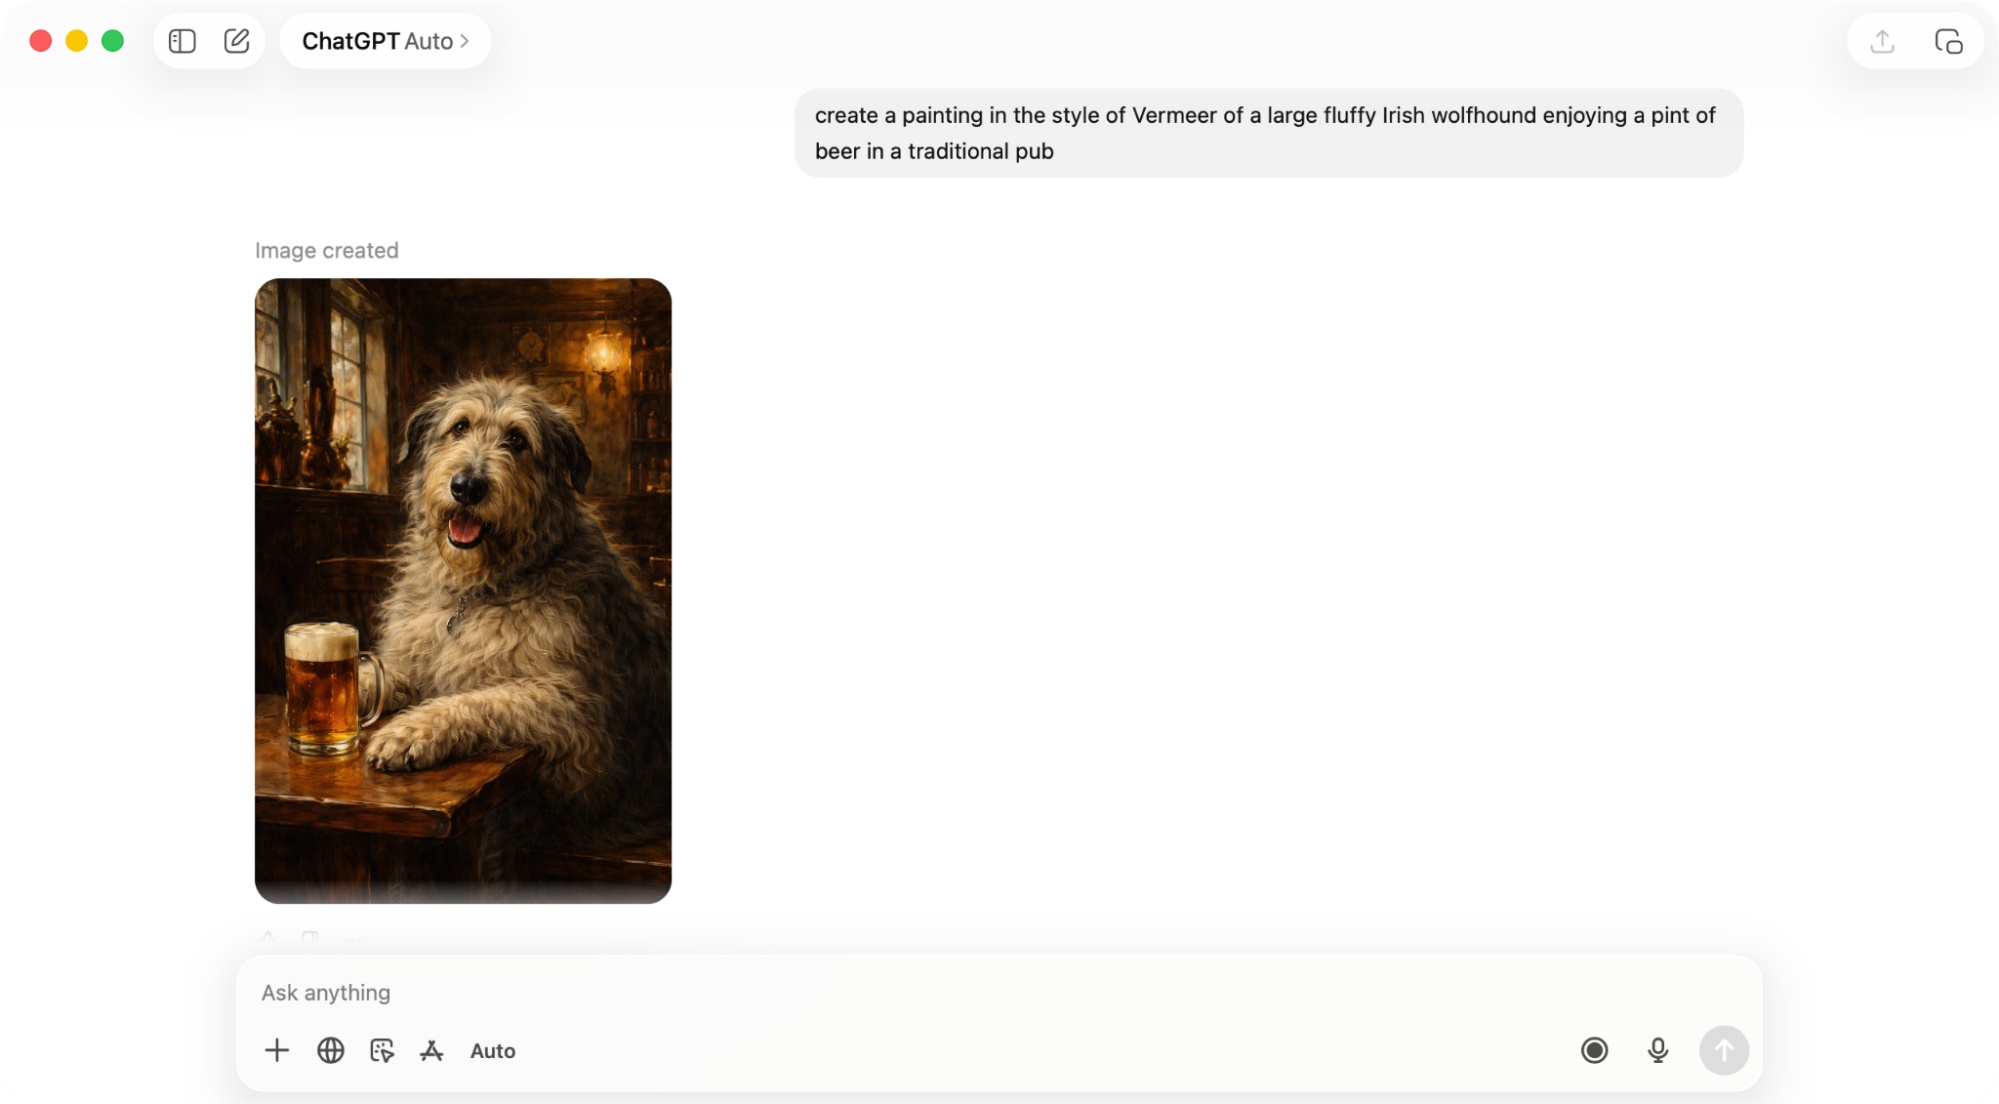Open the apps connector icon

432,1050
